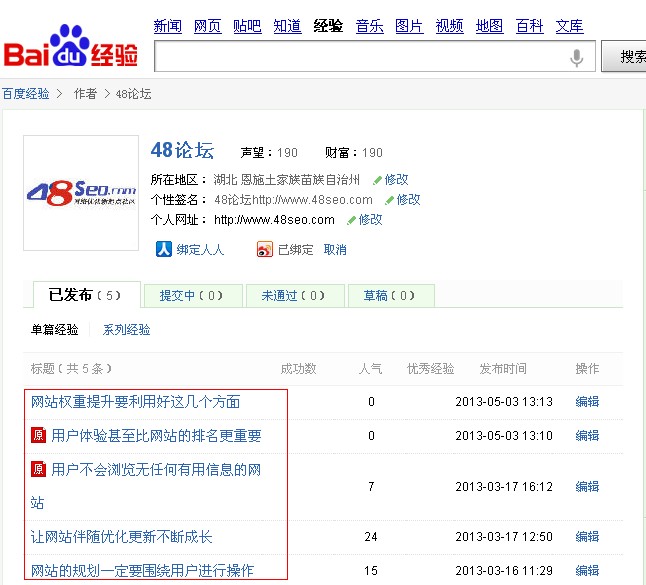Click the 绑定人人 link
The height and width of the screenshot is (585, 646).
tap(200, 250)
